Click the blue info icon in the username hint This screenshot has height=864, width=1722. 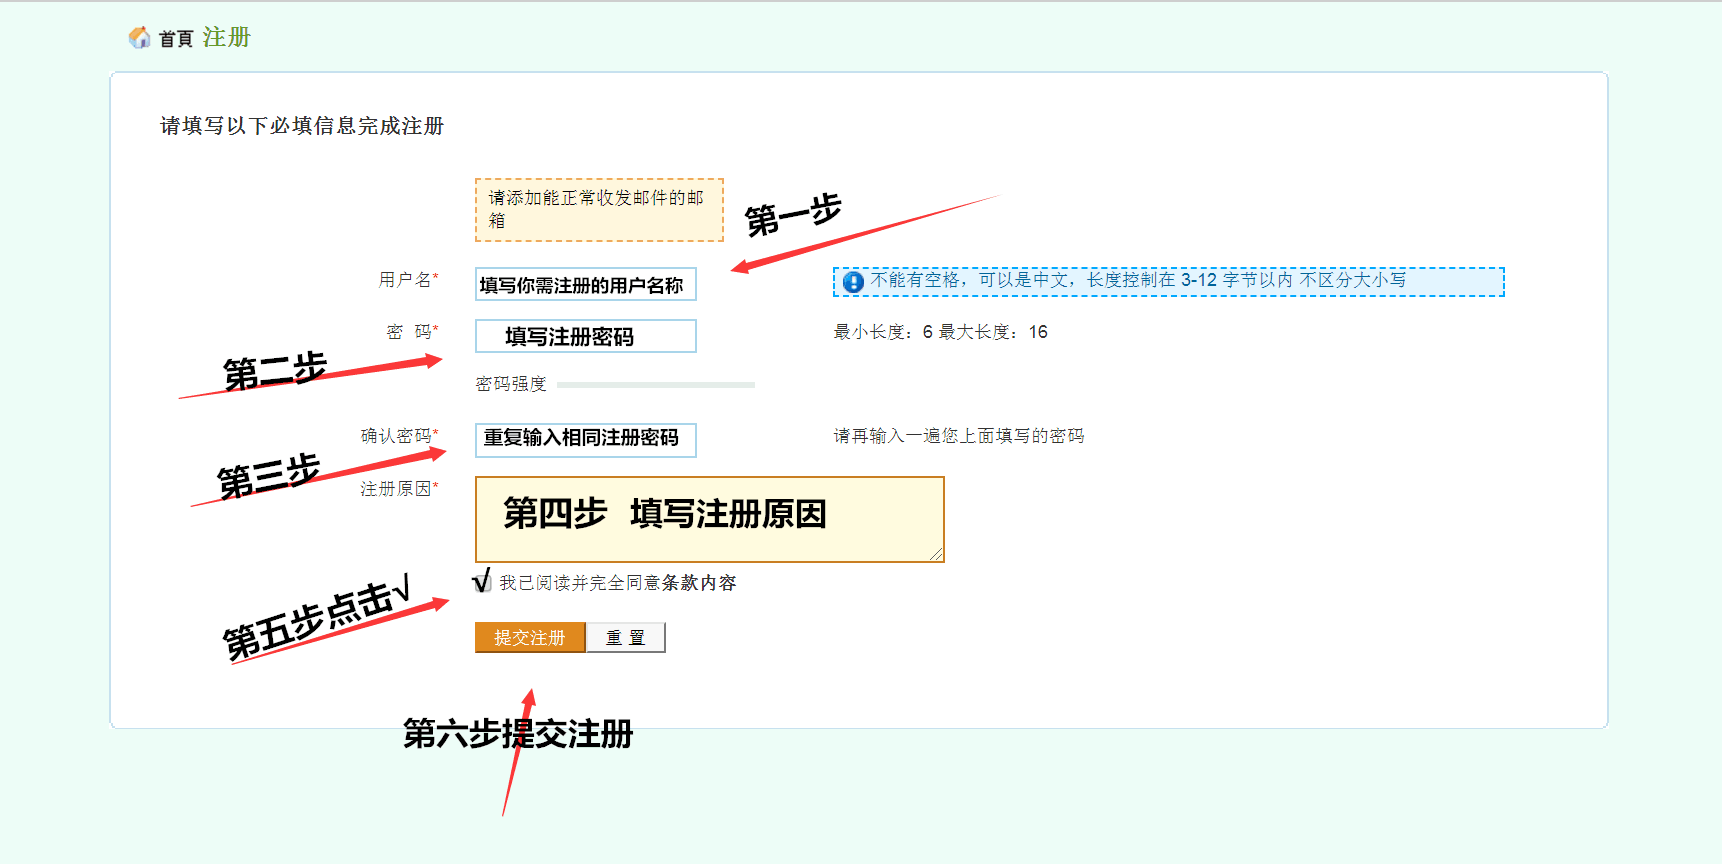coord(853,282)
